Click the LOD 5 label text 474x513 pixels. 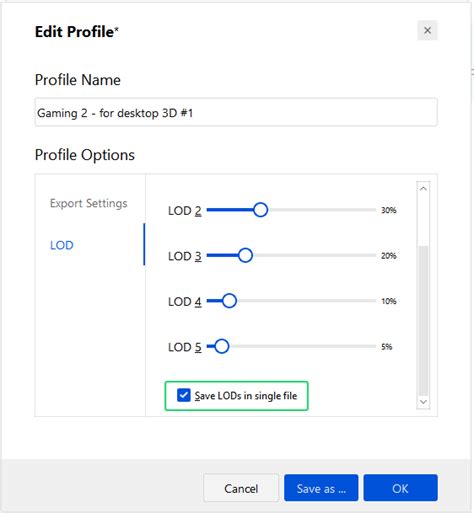tap(185, 347)
